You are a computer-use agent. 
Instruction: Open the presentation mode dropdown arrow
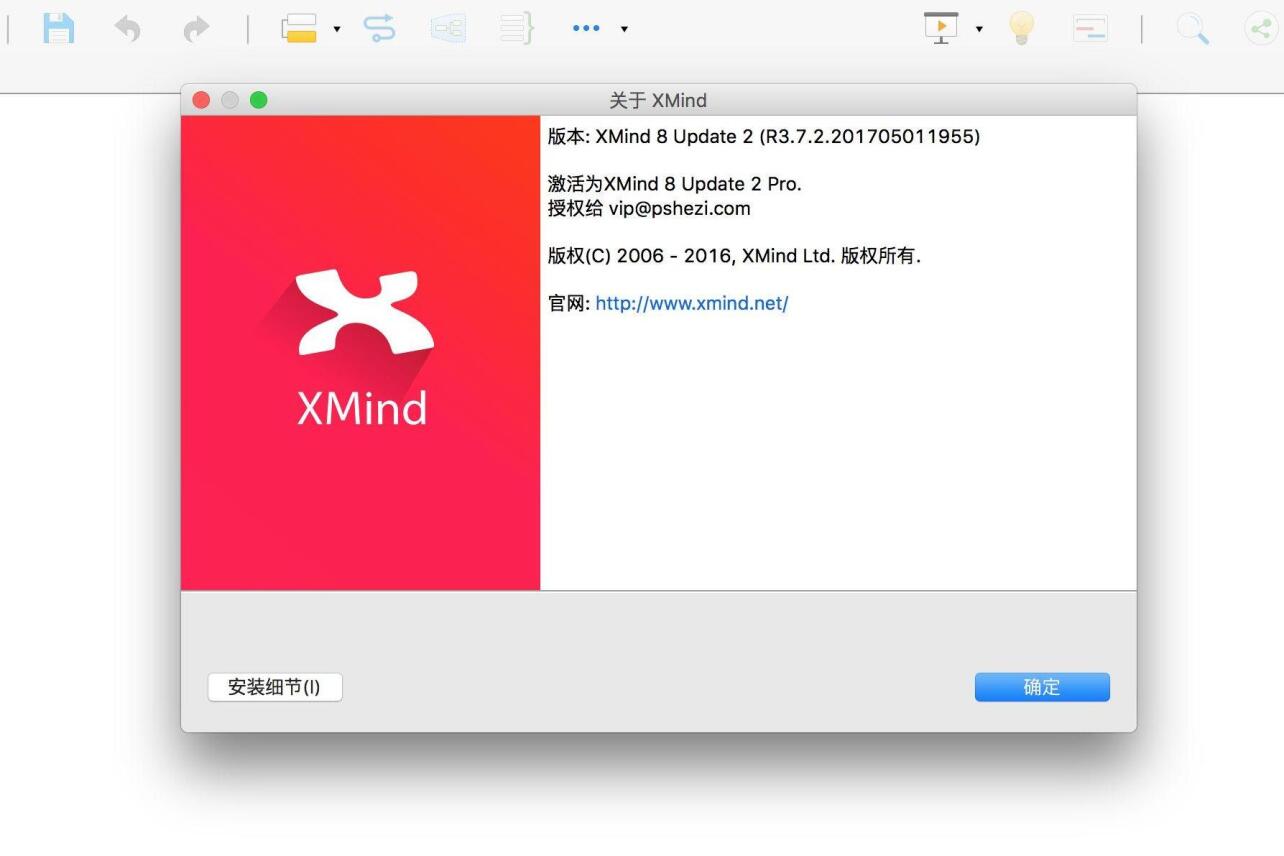(x=979, y=30)
